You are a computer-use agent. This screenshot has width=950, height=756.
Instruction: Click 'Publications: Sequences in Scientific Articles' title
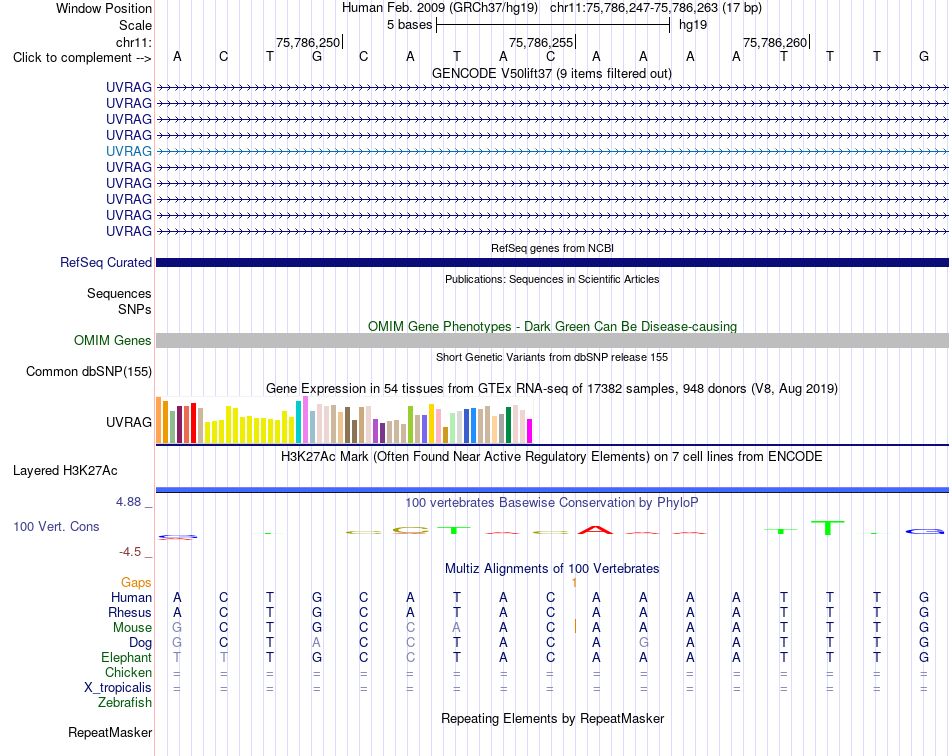click(x=552, y=279)
